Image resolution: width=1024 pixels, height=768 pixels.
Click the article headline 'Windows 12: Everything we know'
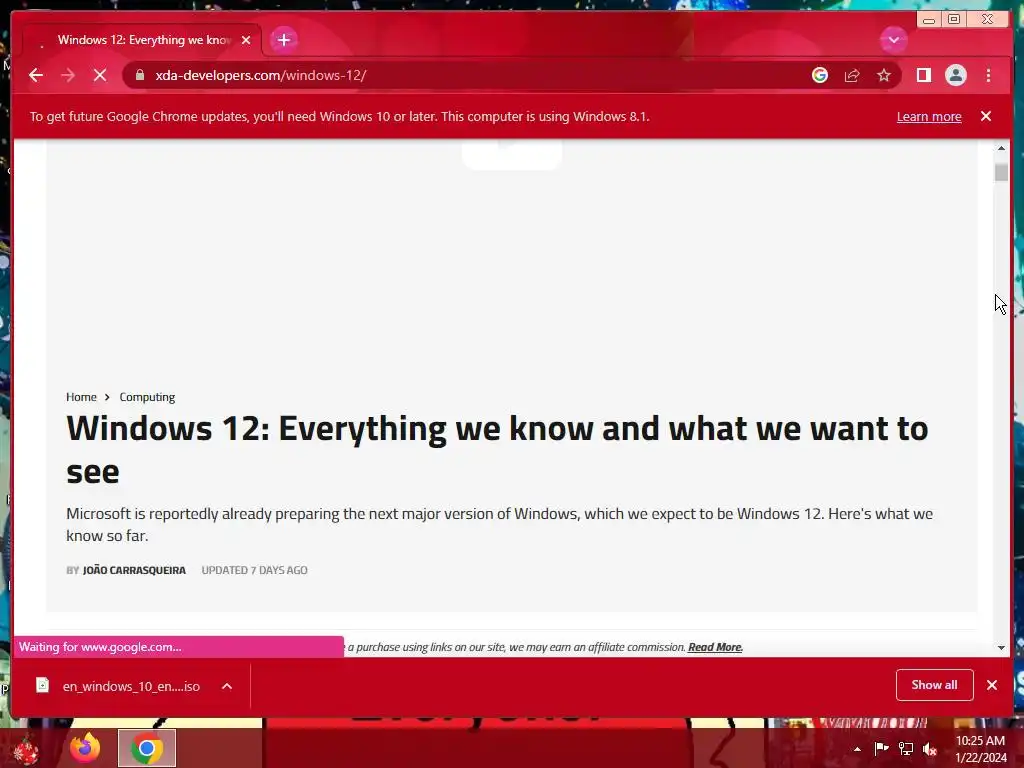[x=497, y=450]
